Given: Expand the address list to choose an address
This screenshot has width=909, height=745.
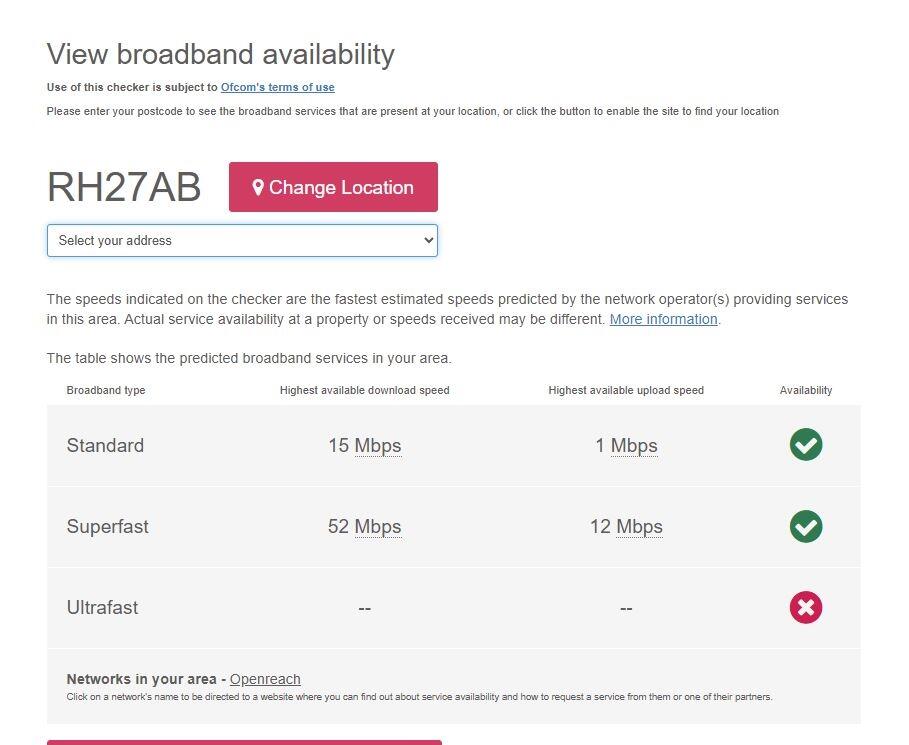Looking at the screenshot, I should (x=242, y=240).
